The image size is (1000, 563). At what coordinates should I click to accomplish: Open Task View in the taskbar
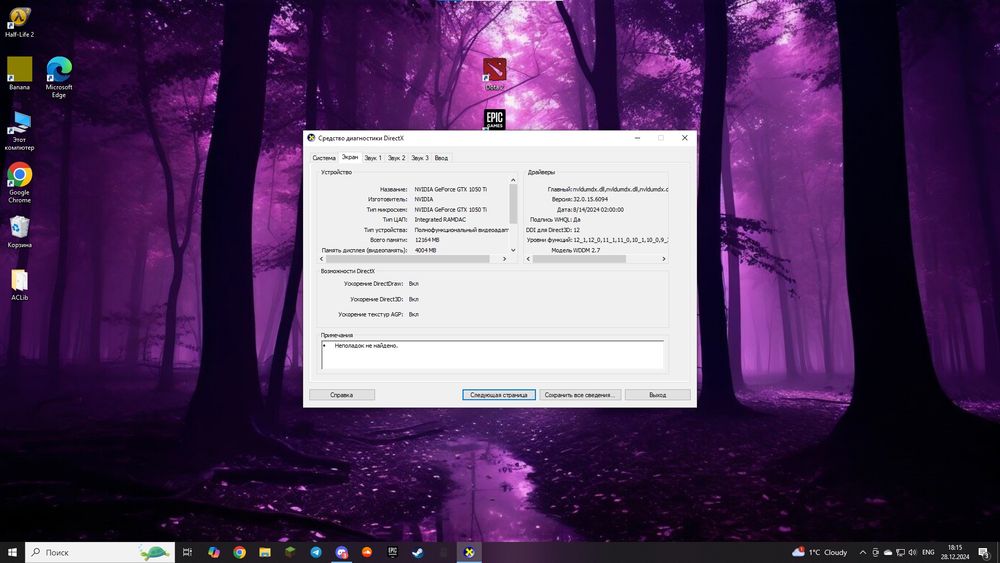187,552
